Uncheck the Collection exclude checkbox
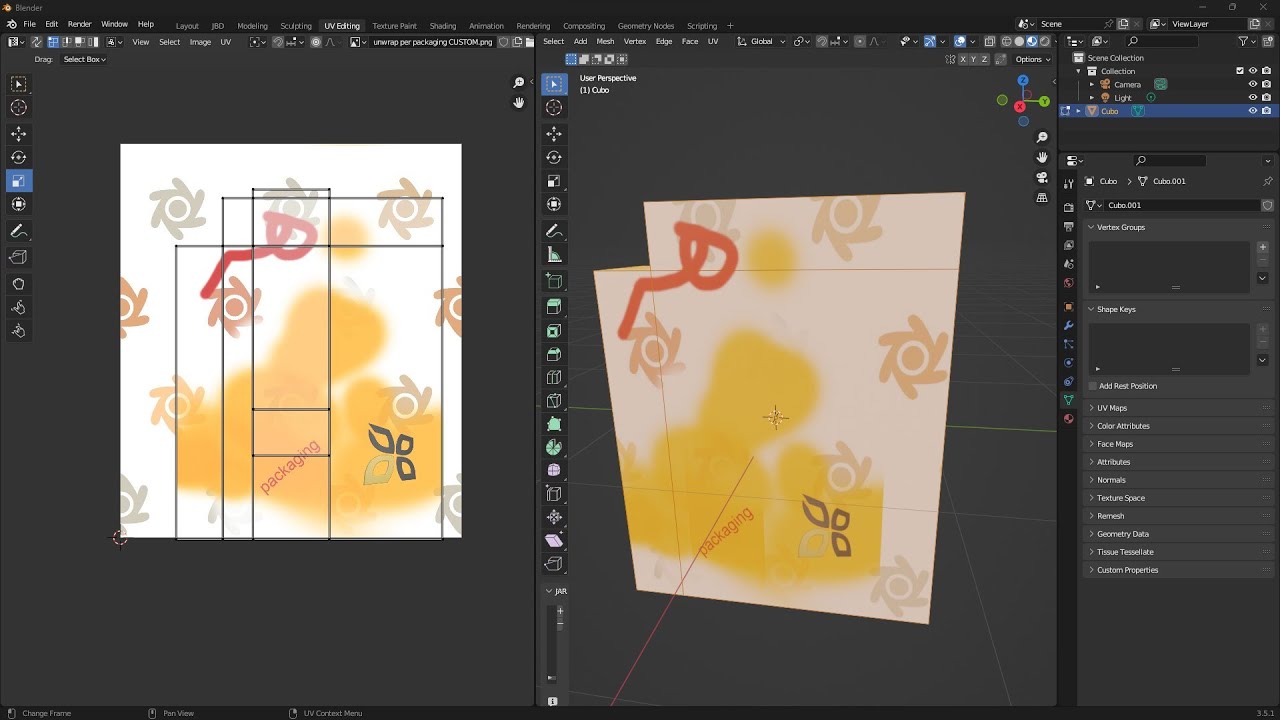The image size is (1280, 720). pyautogui.click(x=1240, y=71)
